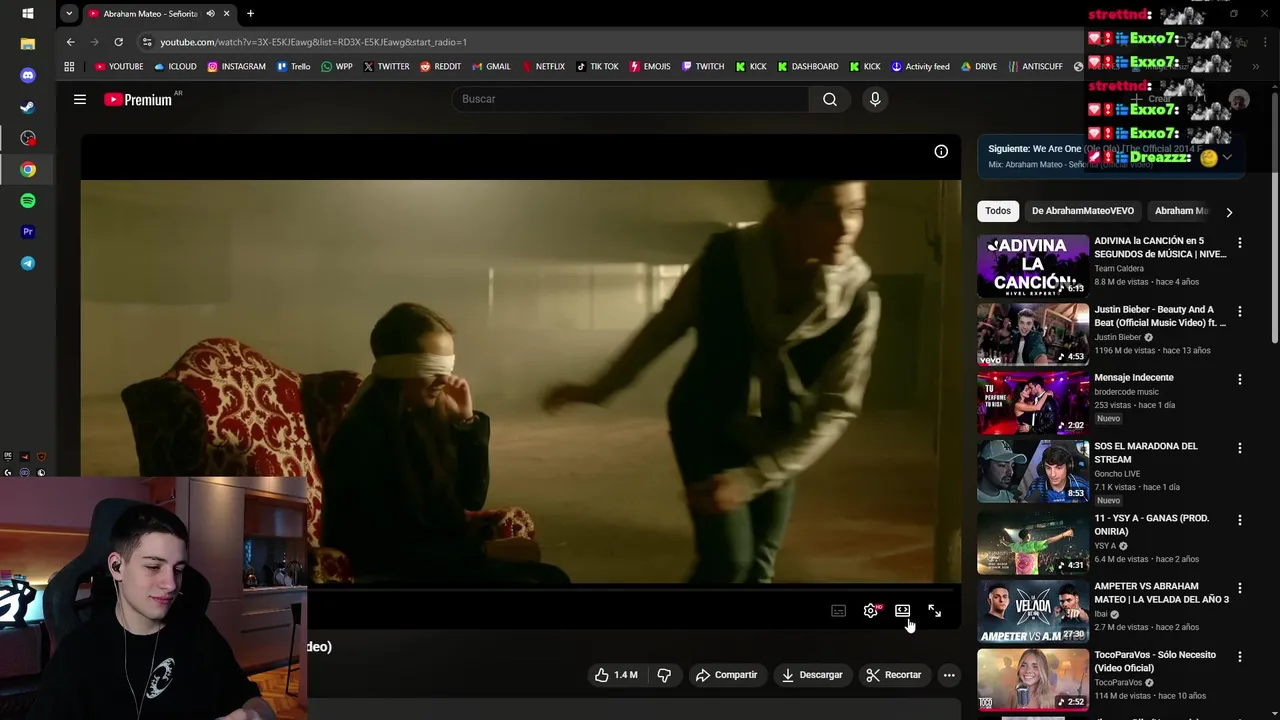Open menu for Justin Bieber Beauty video
Image resolution: width=1280 pixels, height=720 pixels.
click(x=1240, y=312)
